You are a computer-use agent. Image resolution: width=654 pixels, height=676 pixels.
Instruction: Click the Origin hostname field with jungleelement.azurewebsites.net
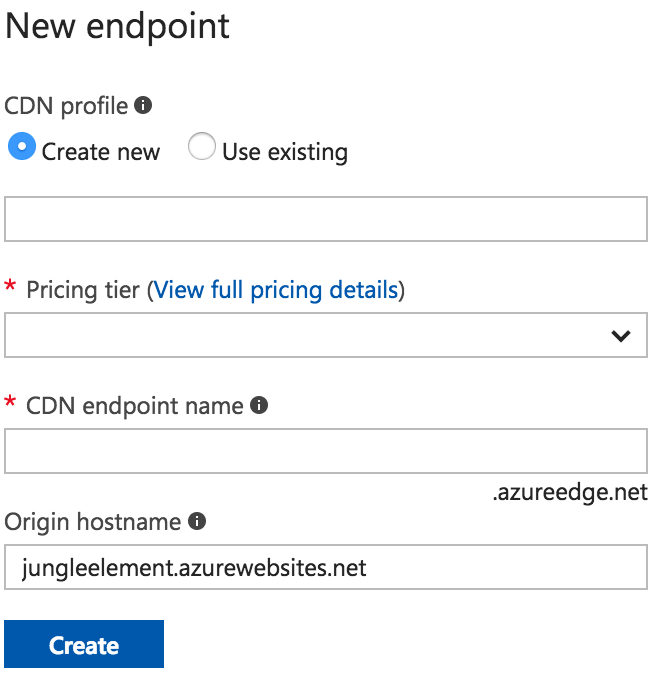326,567
